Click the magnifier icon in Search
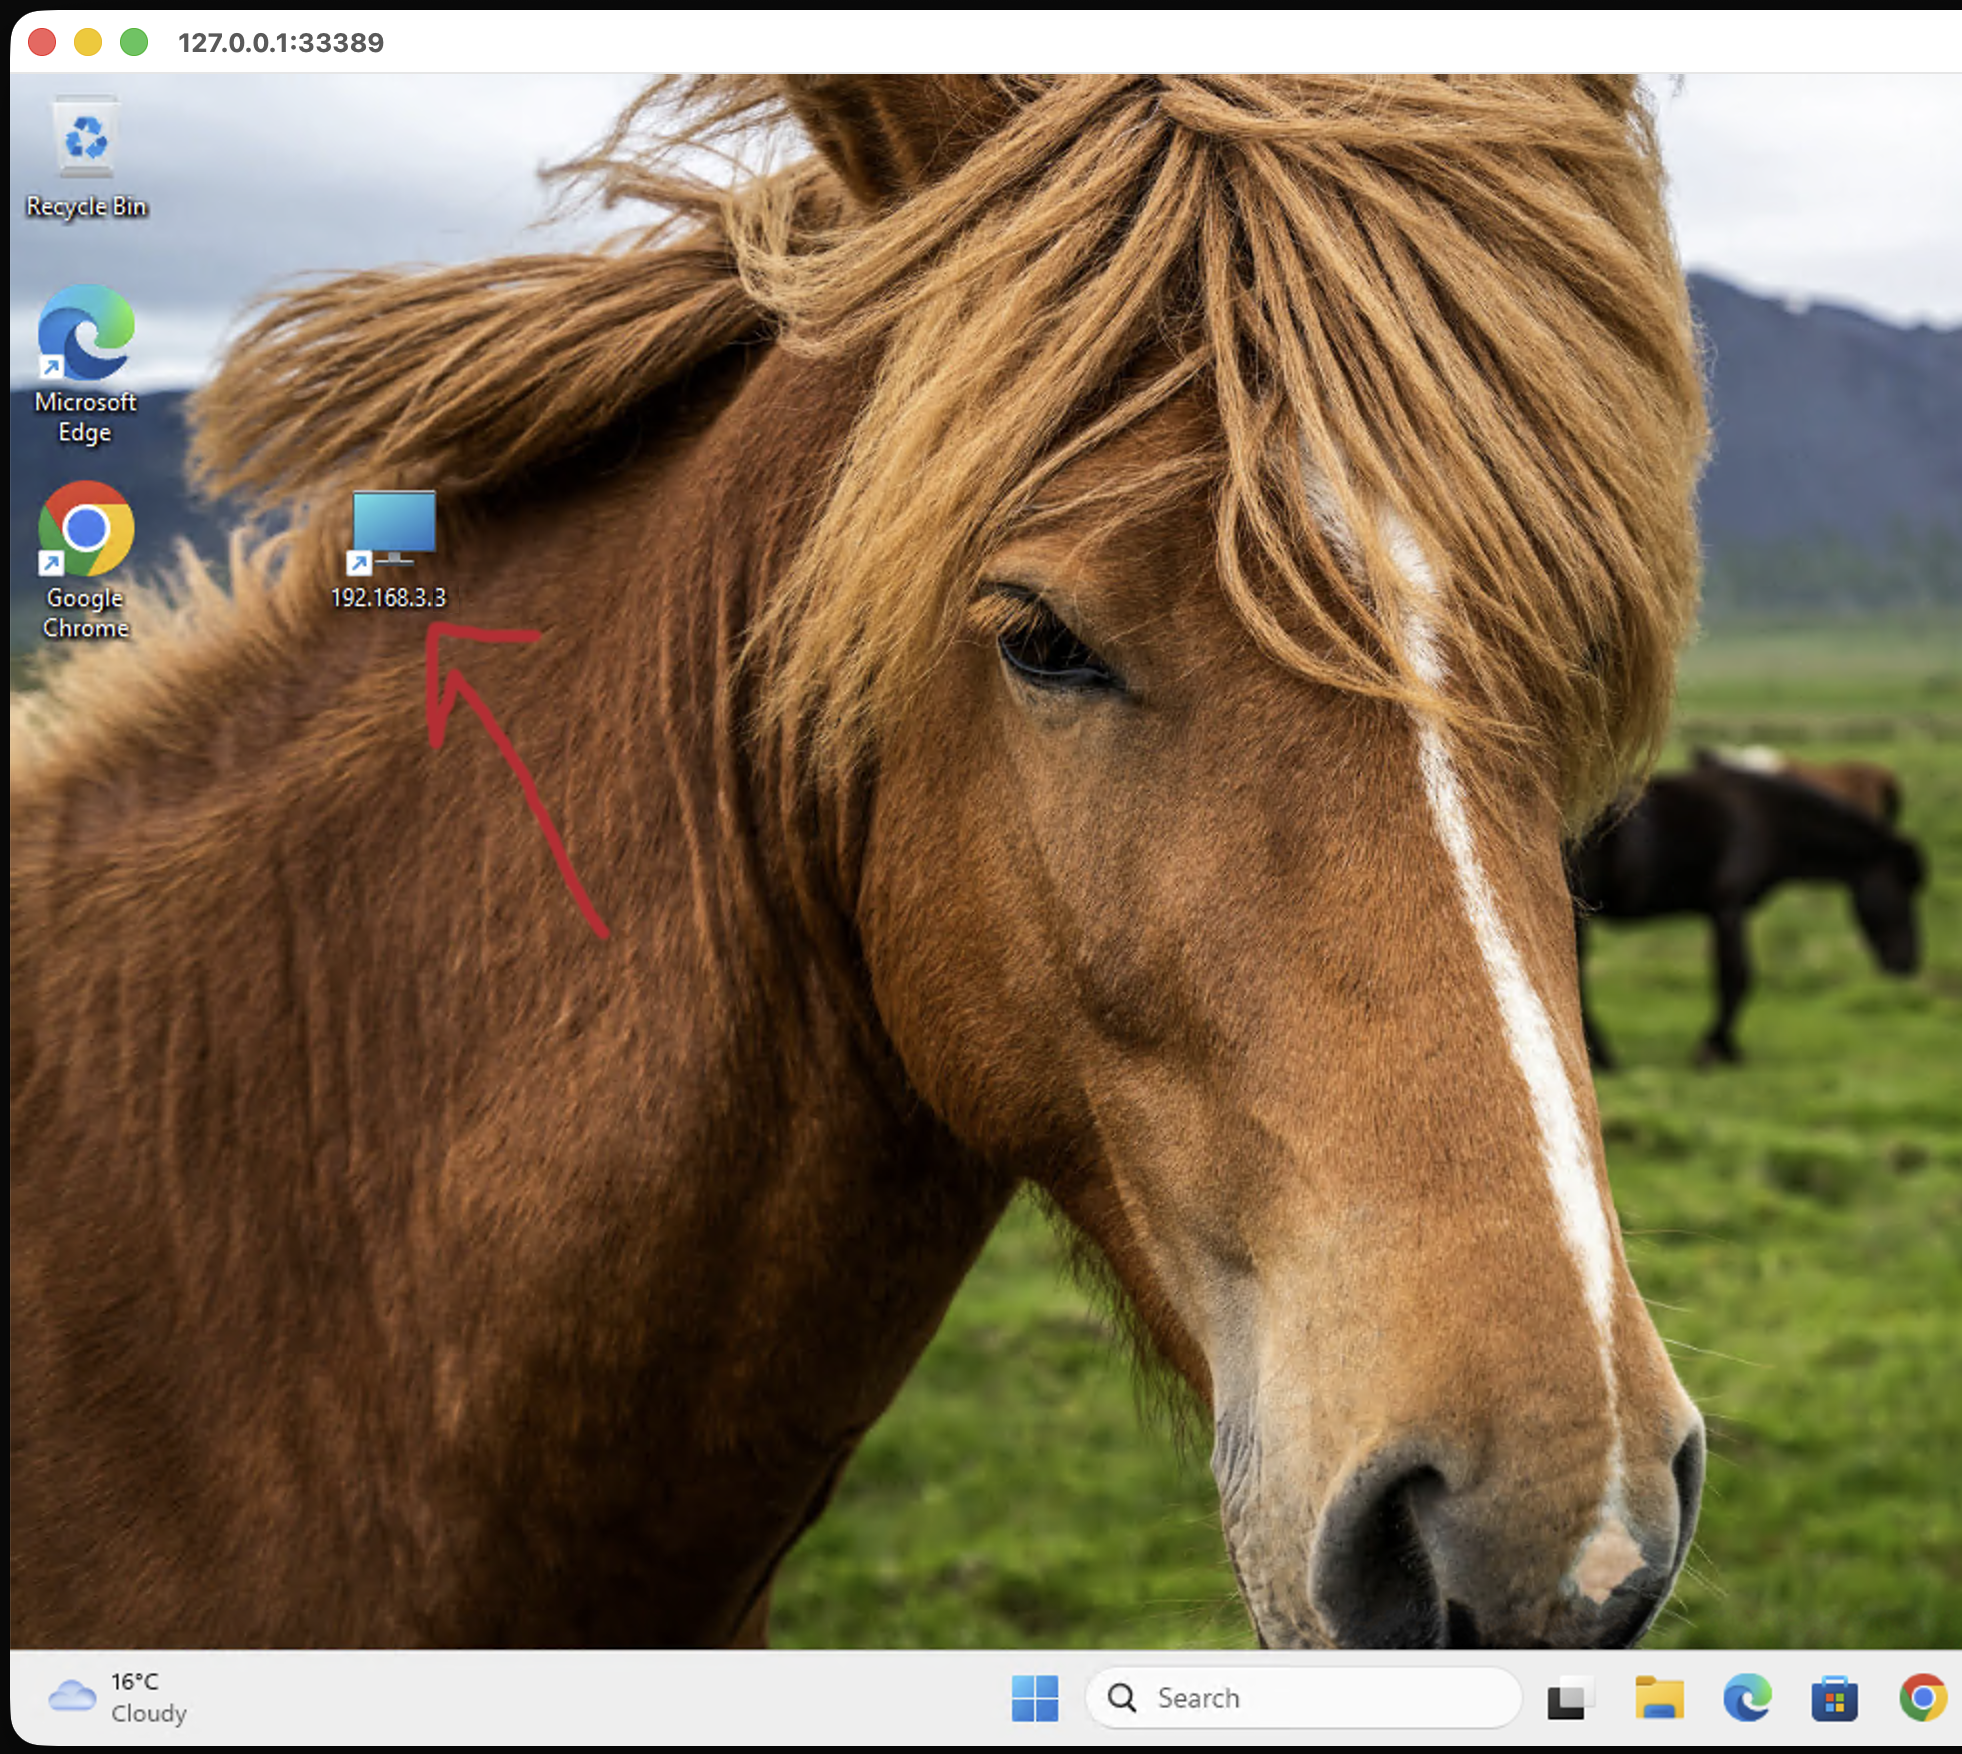The width and height of the screenshot is (1962, 1754). click(x=1122, y=1698)
